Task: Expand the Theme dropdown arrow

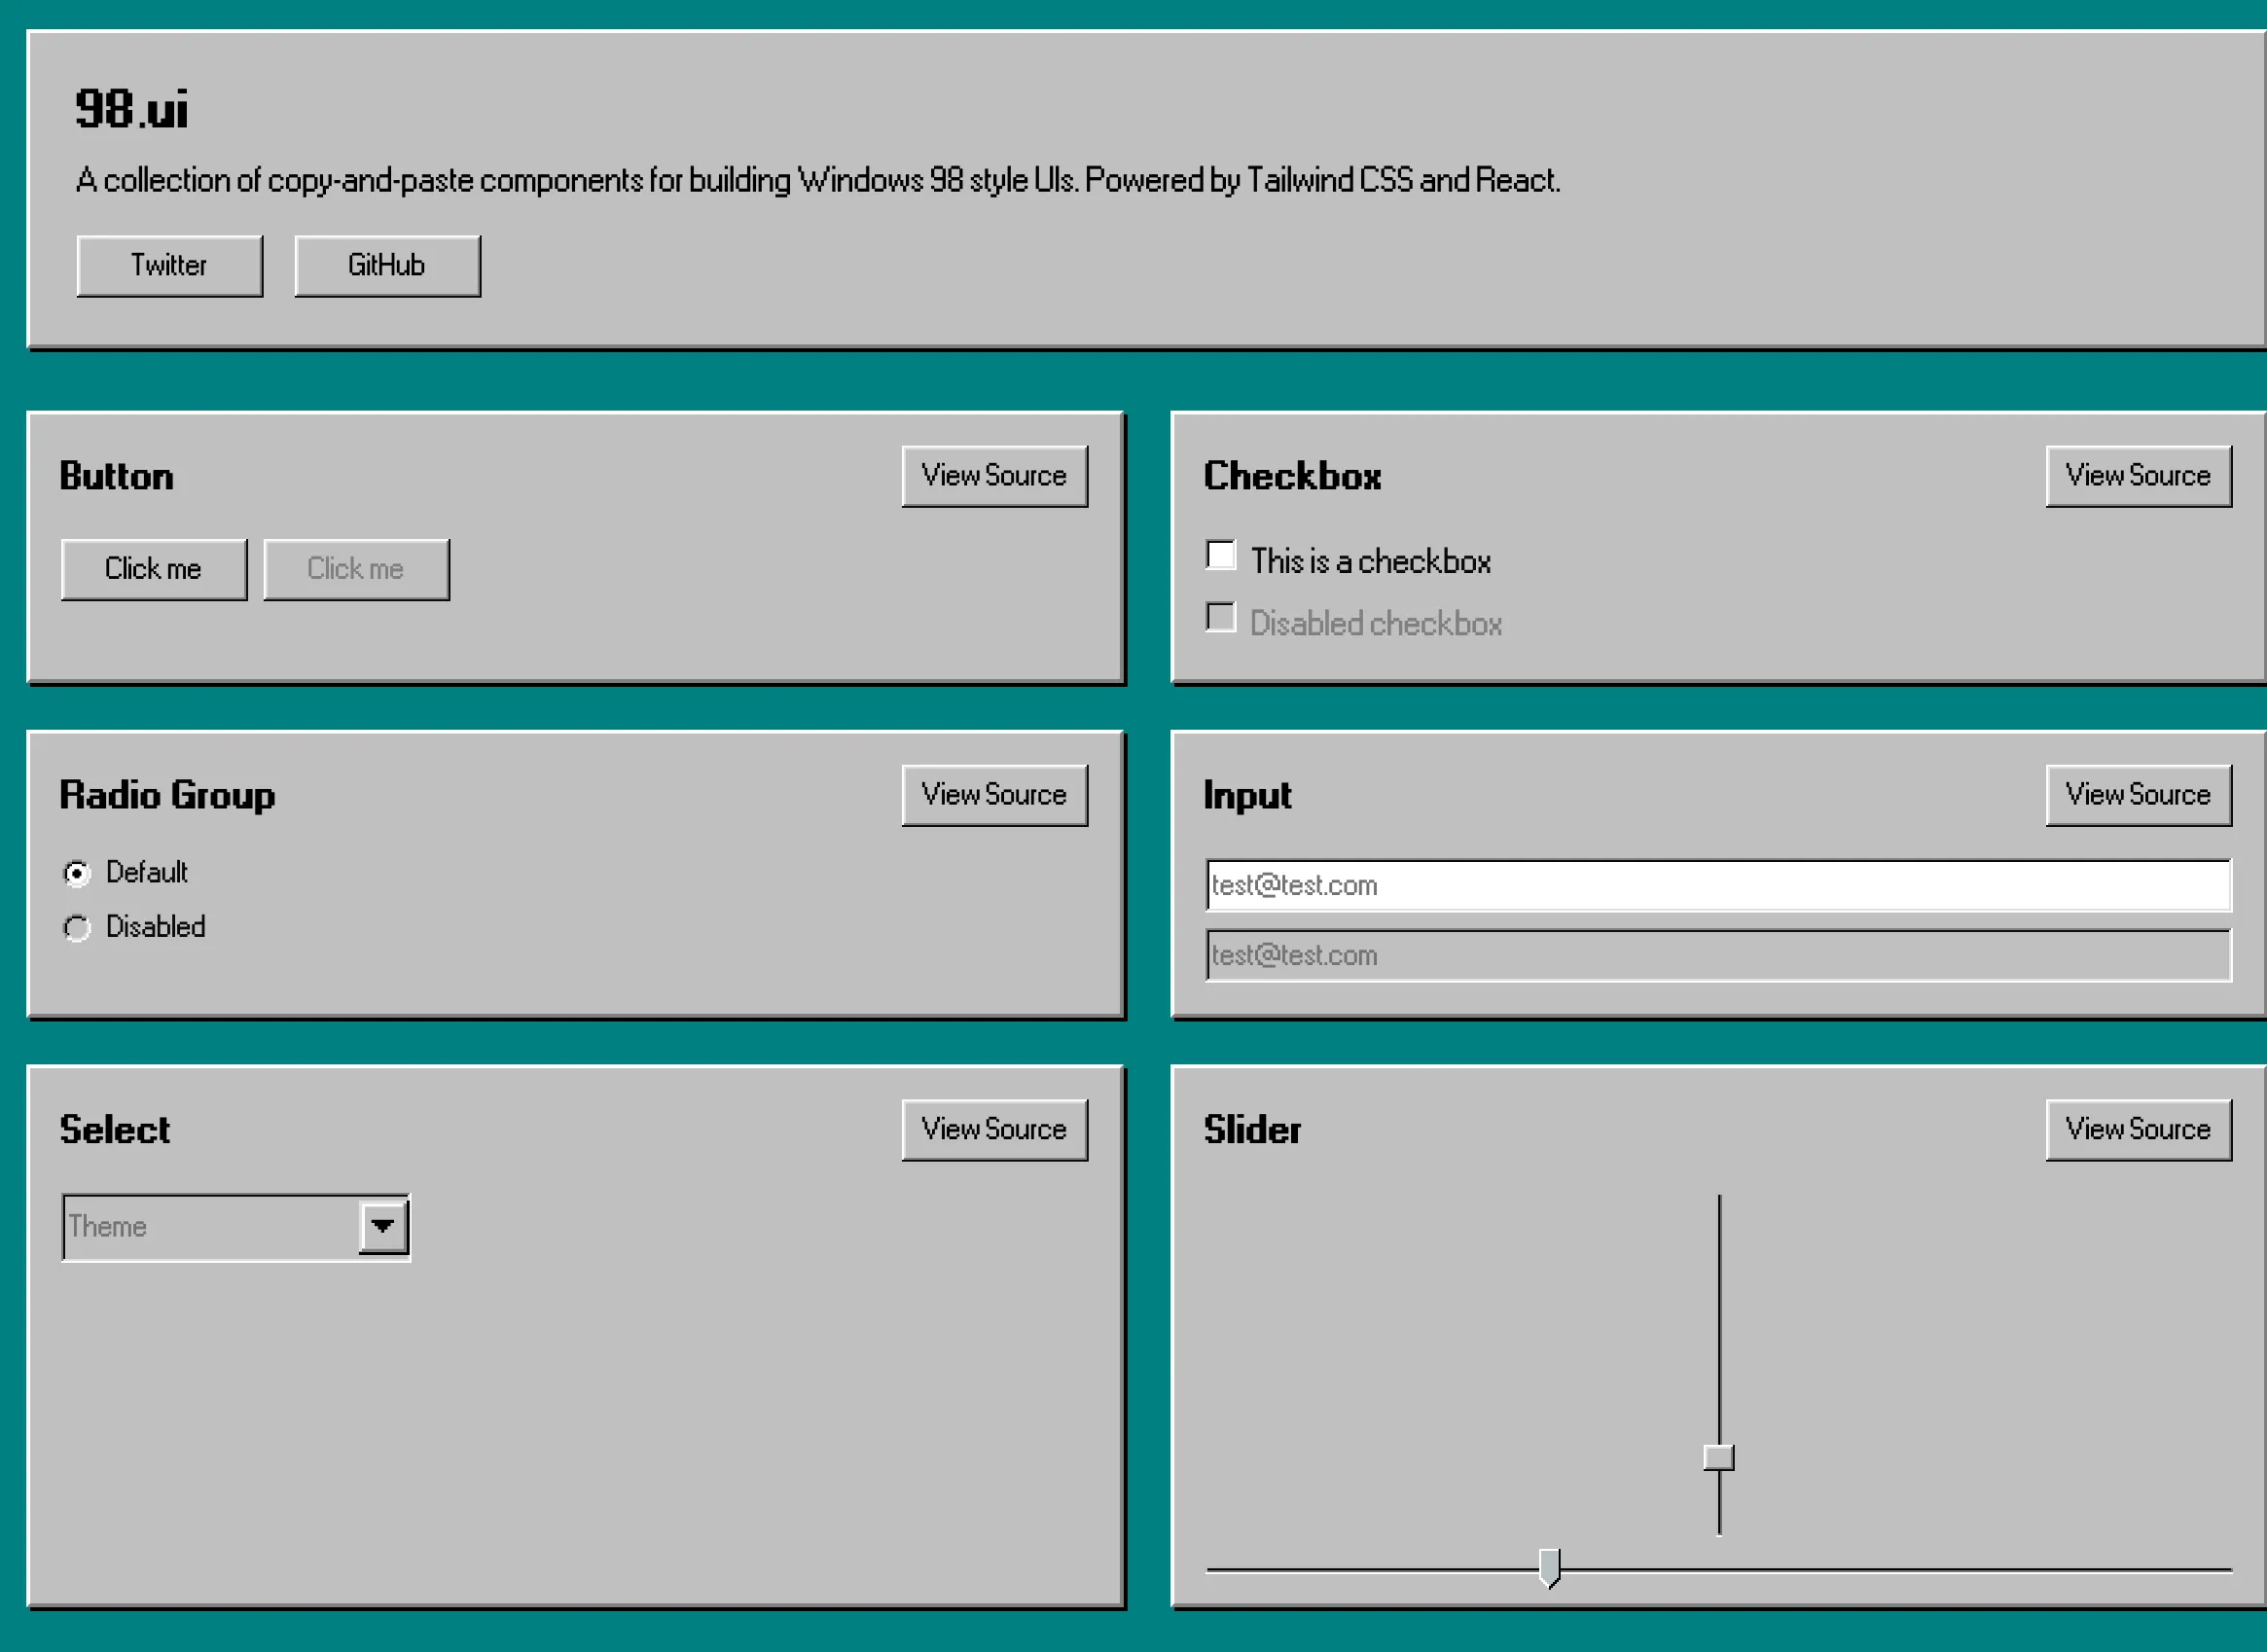Action: [383, 1226]
